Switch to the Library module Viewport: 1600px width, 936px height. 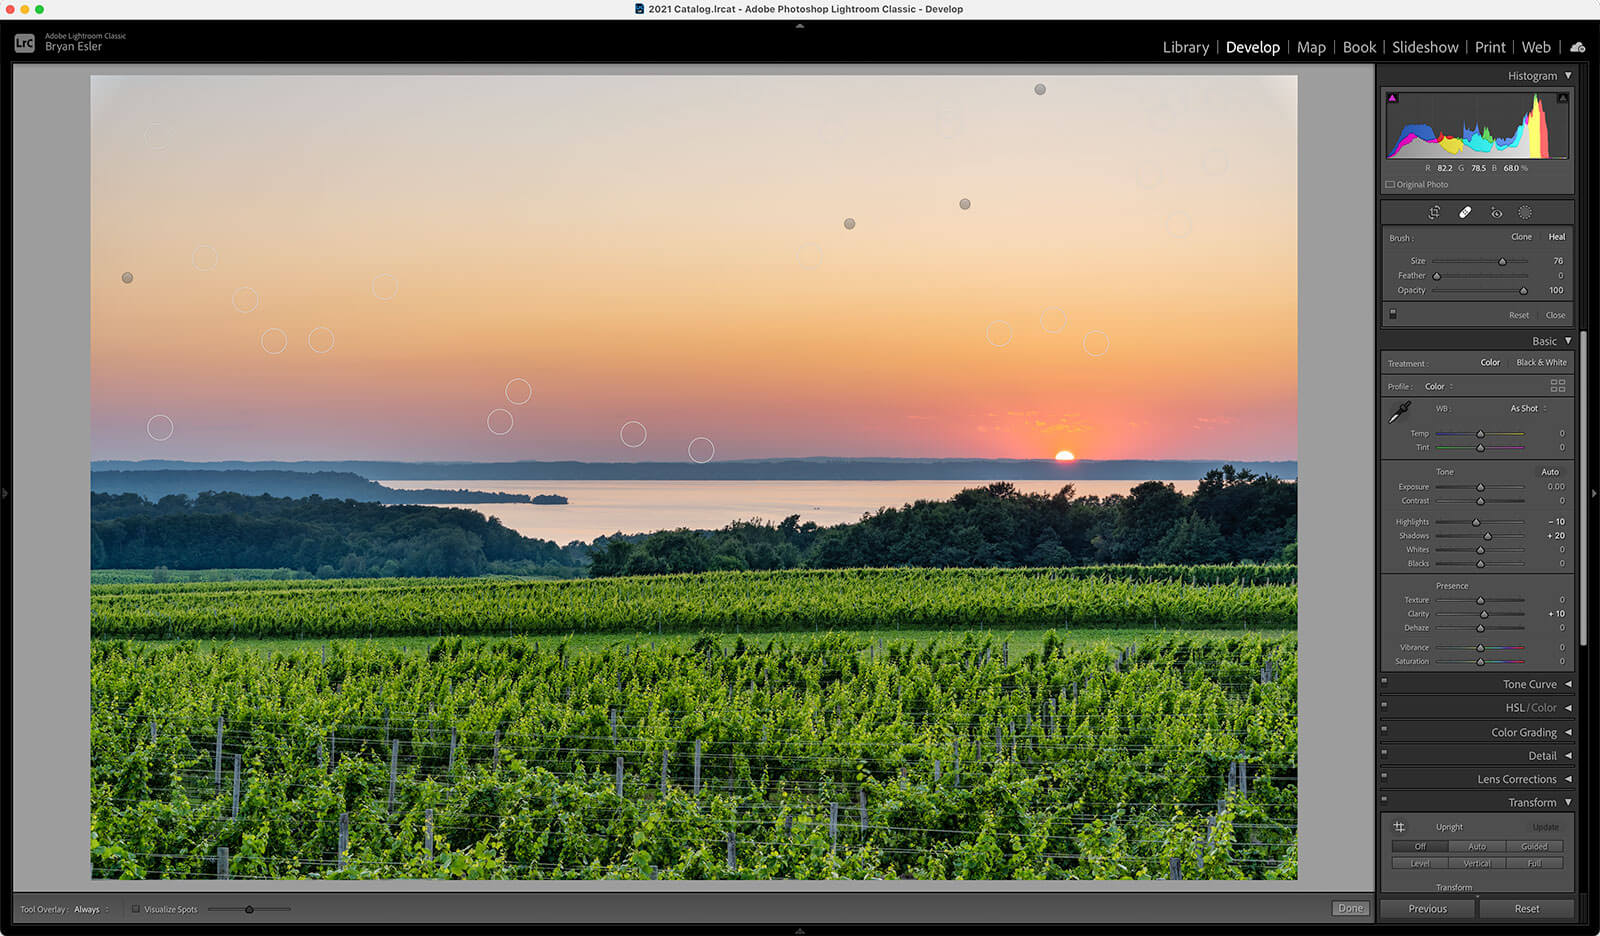pos(1185,47)
